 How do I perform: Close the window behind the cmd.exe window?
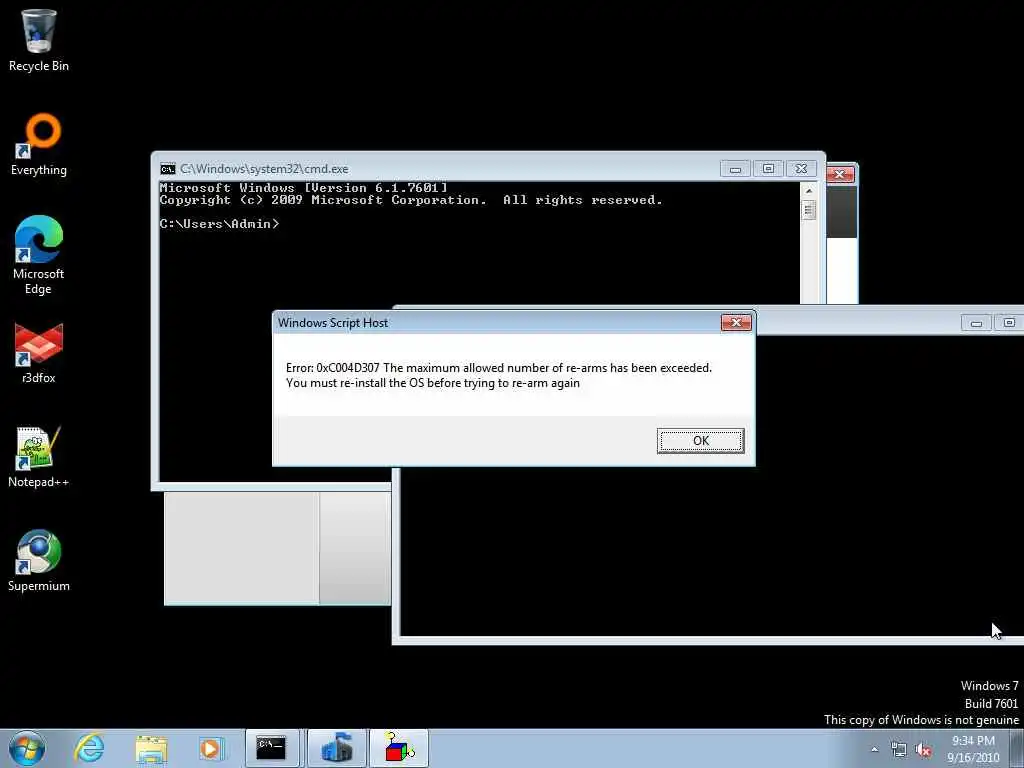pos(840,174)
